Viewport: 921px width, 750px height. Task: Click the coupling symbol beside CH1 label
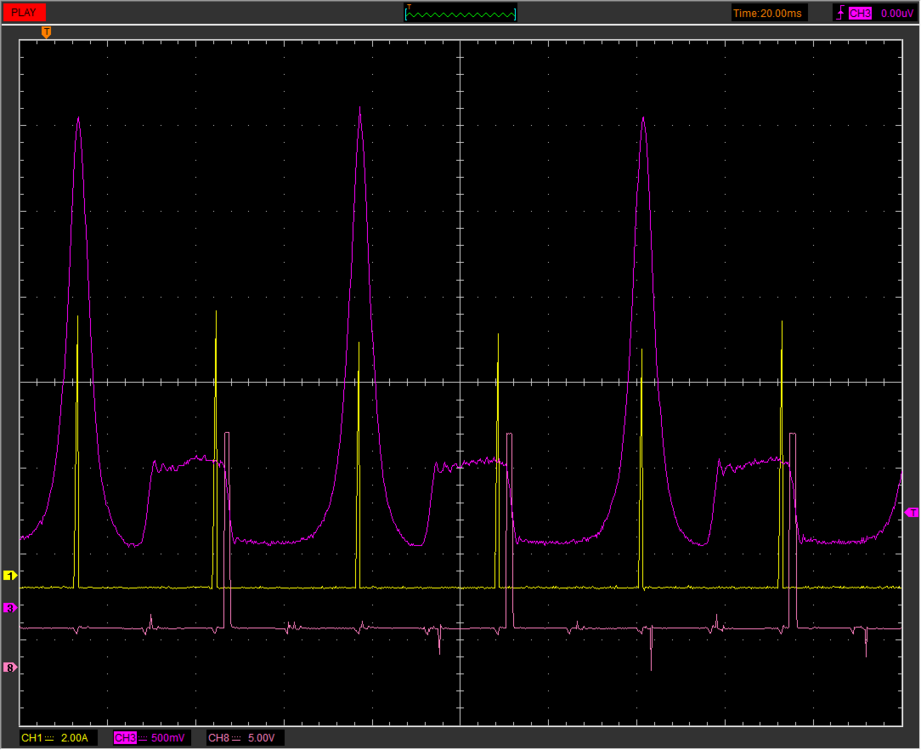click(x=49, y=738)
